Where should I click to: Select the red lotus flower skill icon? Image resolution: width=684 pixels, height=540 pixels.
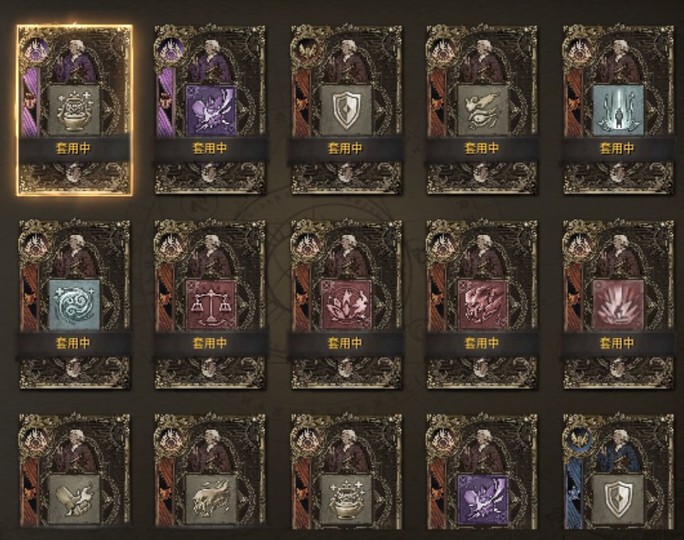[x=346, y=305]
